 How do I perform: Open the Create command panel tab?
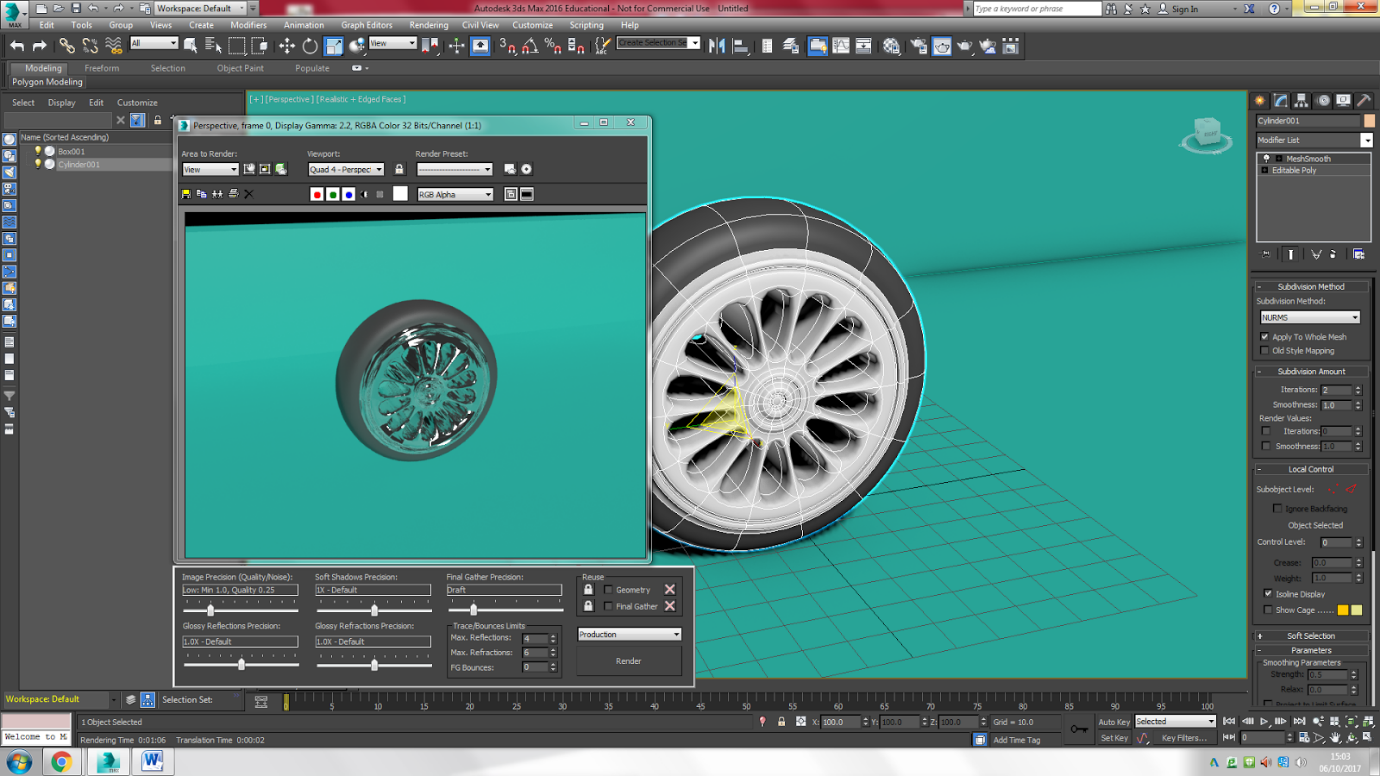[x=1260, y=101]
